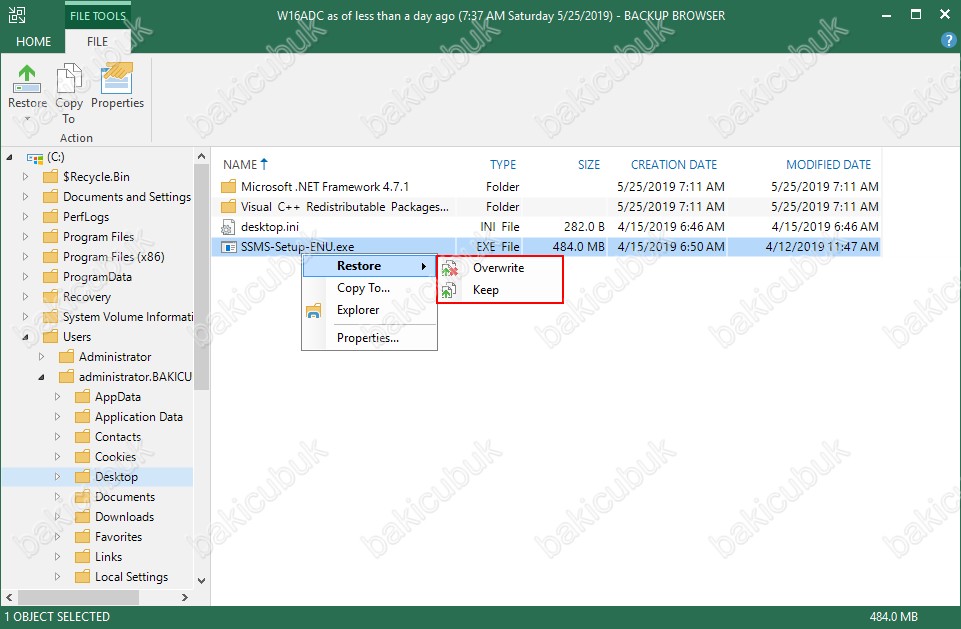Click the application menu icon in title bar
The image size is (961, 629).
17,15
